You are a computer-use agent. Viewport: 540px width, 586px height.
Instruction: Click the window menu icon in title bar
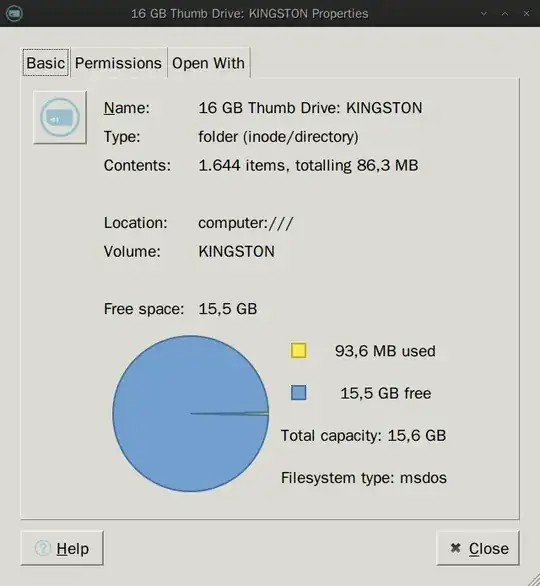[15, 14]
